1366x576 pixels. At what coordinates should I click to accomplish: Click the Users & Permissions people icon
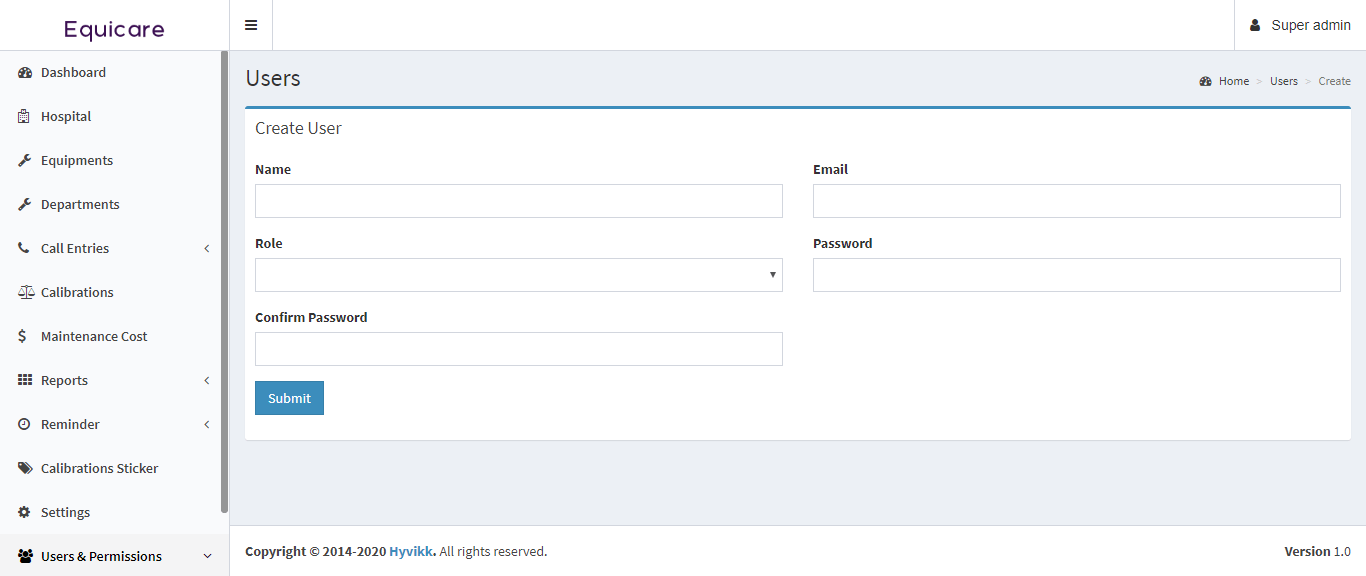click(25, 556)
